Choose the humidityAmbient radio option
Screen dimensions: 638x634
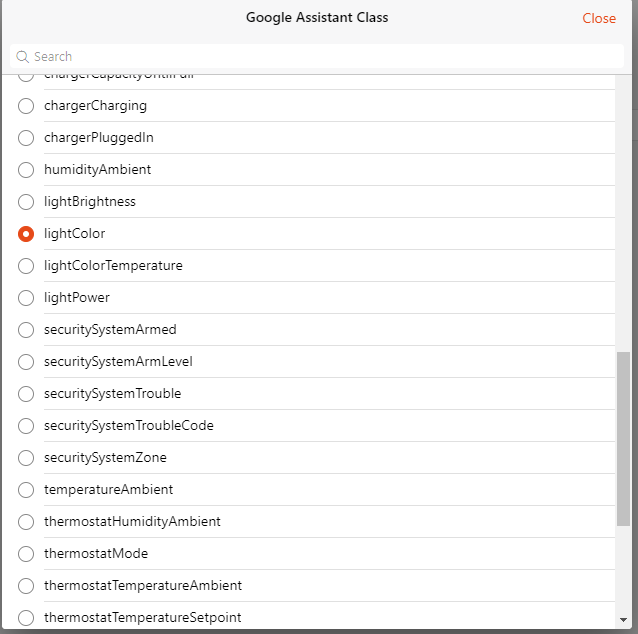[x=26, y=170]
